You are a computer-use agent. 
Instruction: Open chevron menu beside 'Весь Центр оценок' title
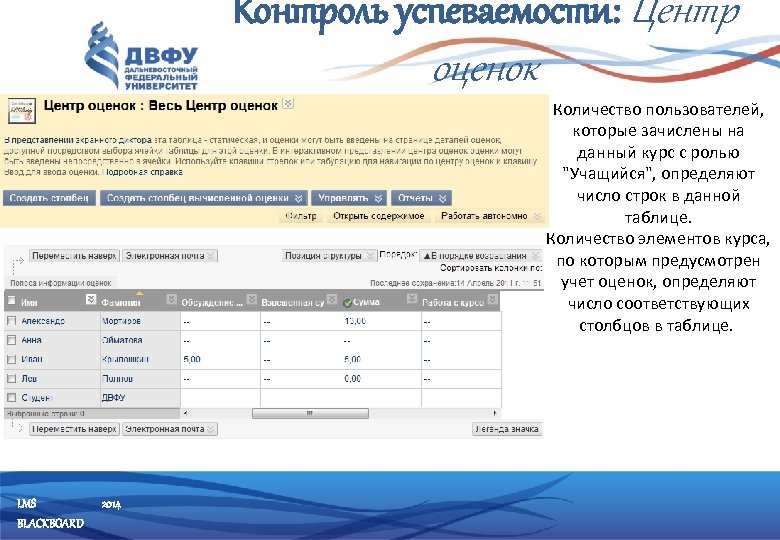(288, 103)
